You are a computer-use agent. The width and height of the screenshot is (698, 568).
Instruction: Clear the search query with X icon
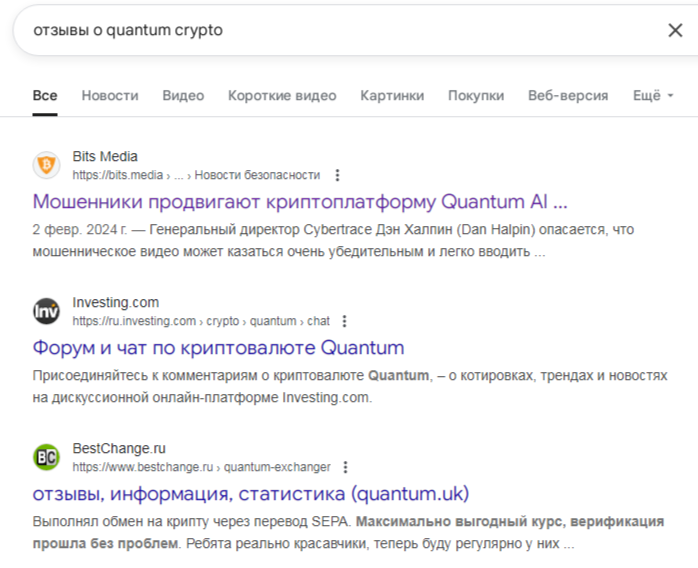[675, 30]
